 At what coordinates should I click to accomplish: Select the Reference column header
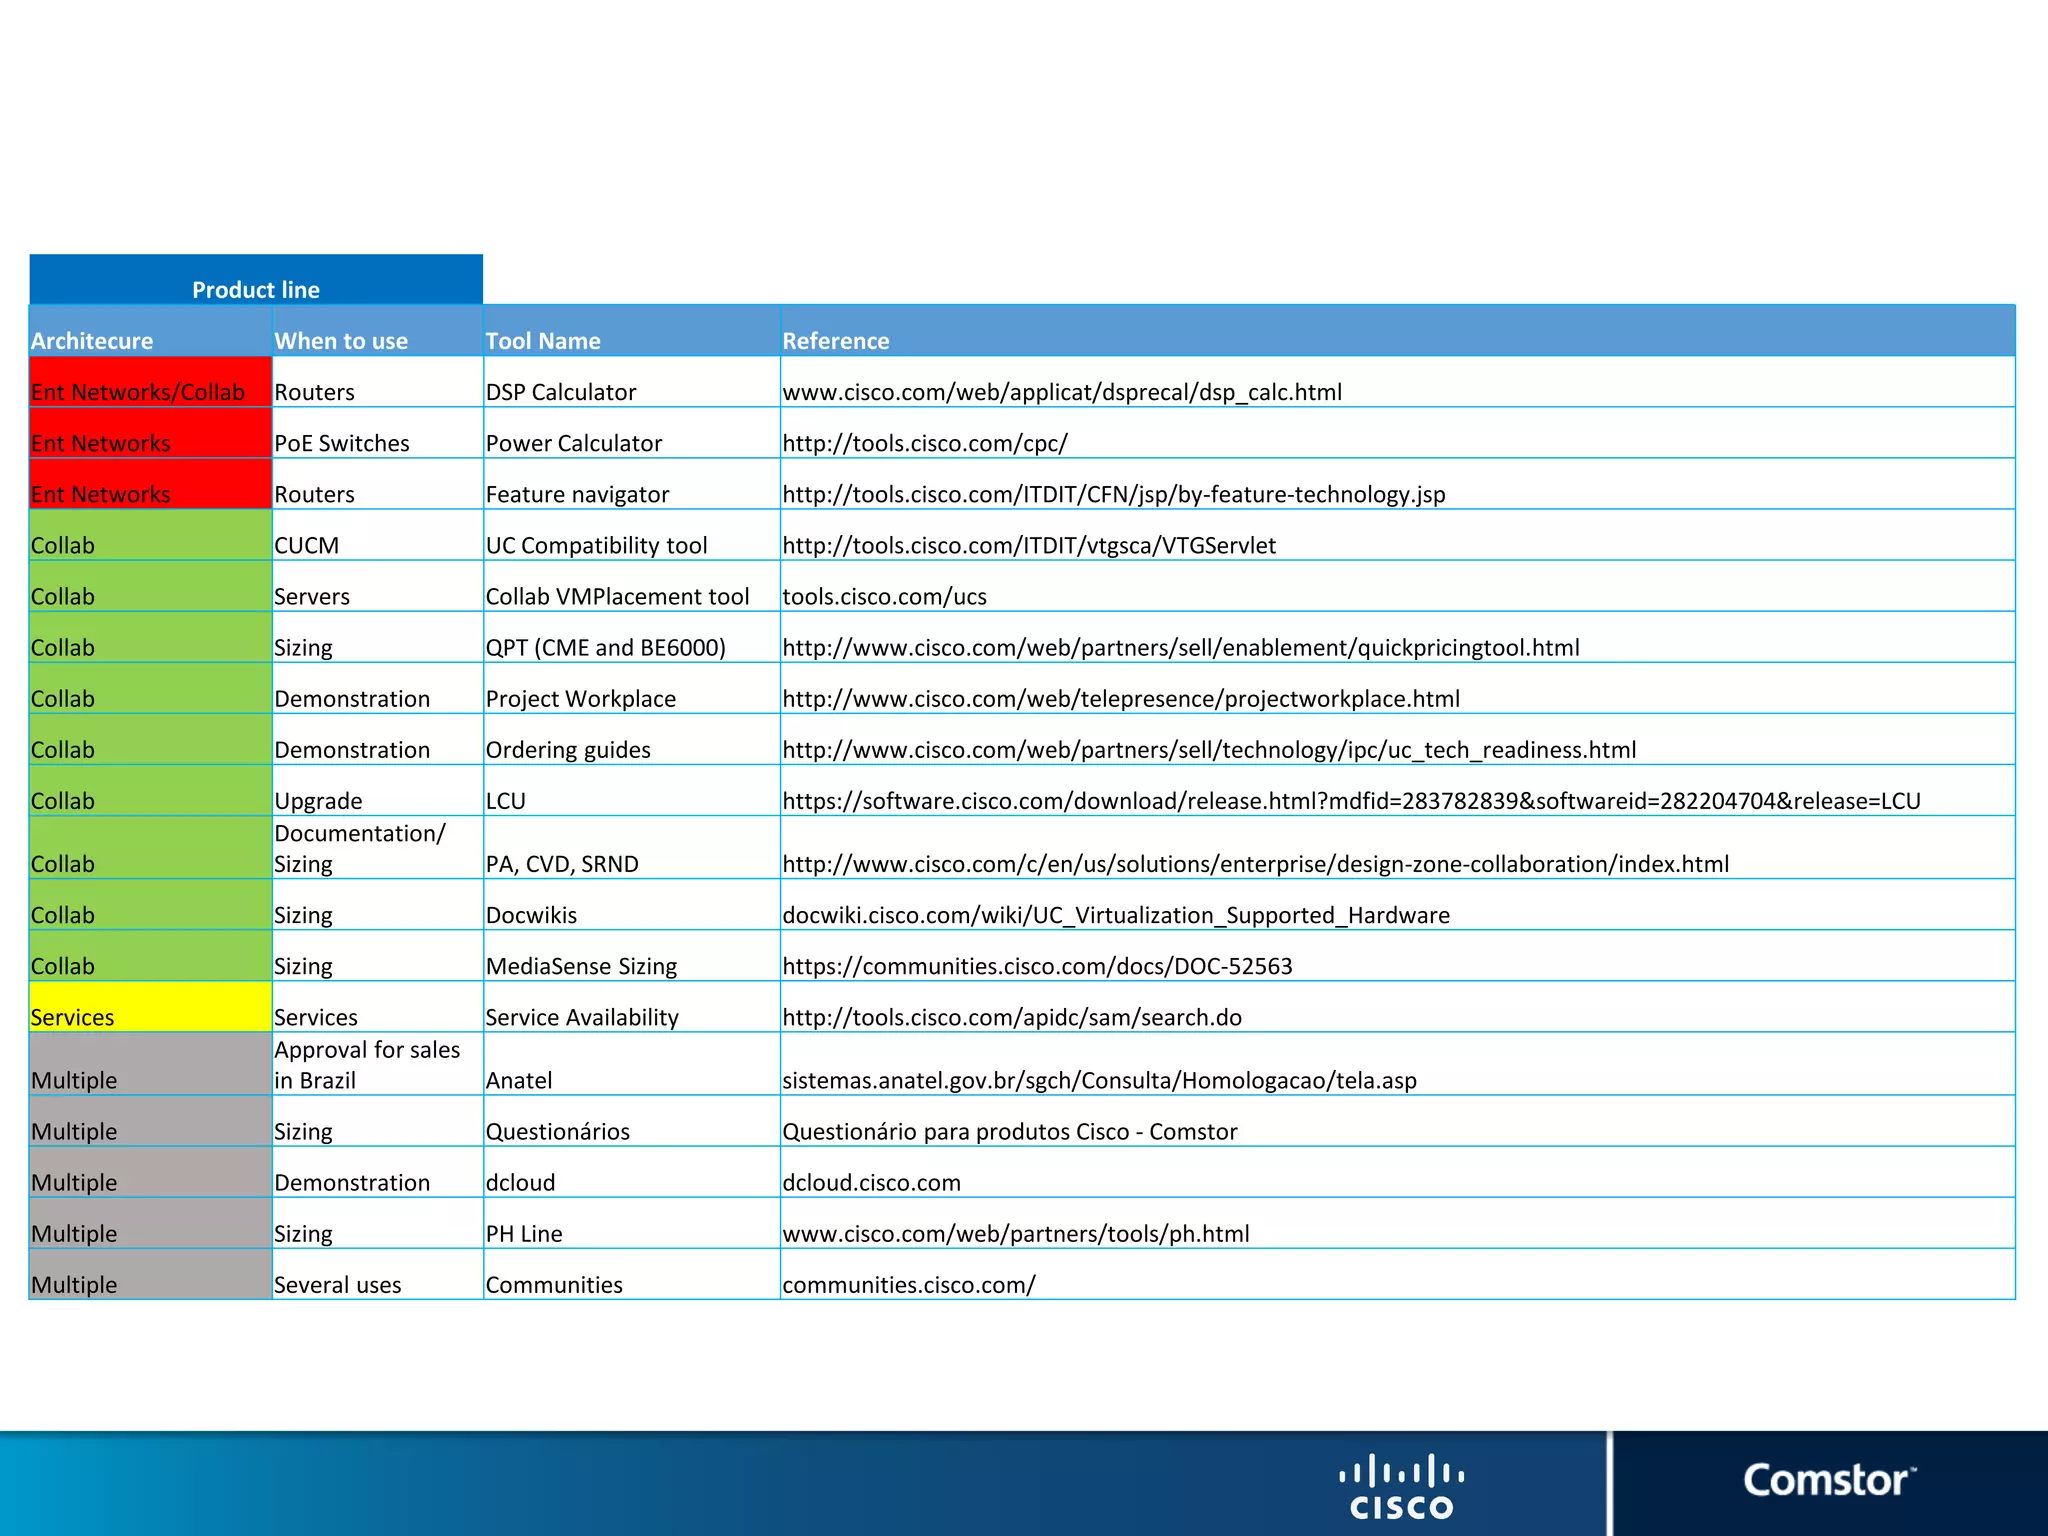[835, 341]
